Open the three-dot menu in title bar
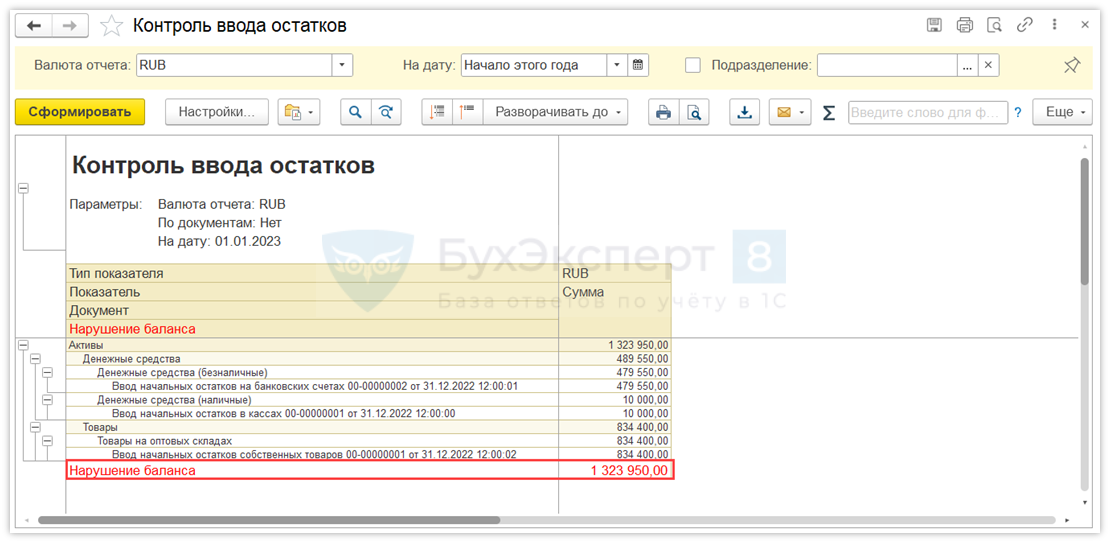The width and height of the screenshot is (1110, 543). pos(1055,25)
